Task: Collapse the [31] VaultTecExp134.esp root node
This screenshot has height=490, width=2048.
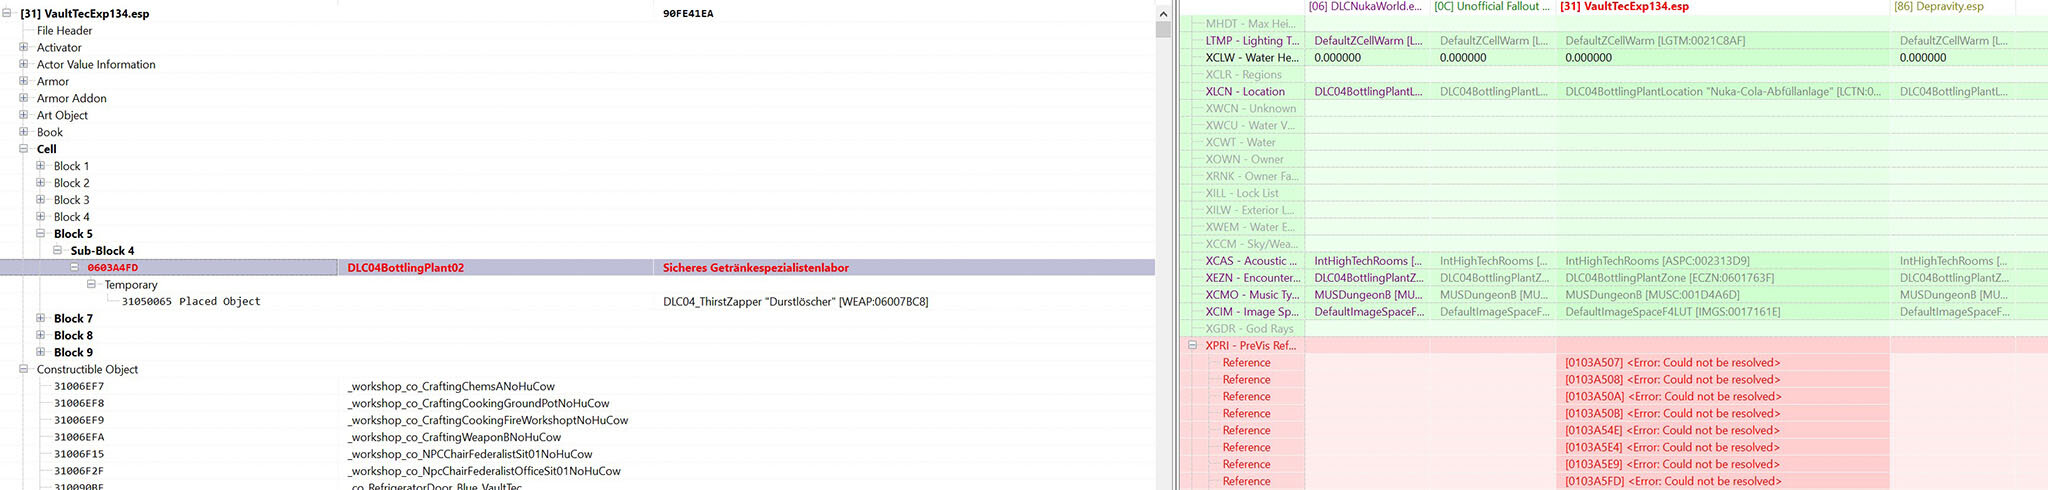Action: click(x=7, y=14)
